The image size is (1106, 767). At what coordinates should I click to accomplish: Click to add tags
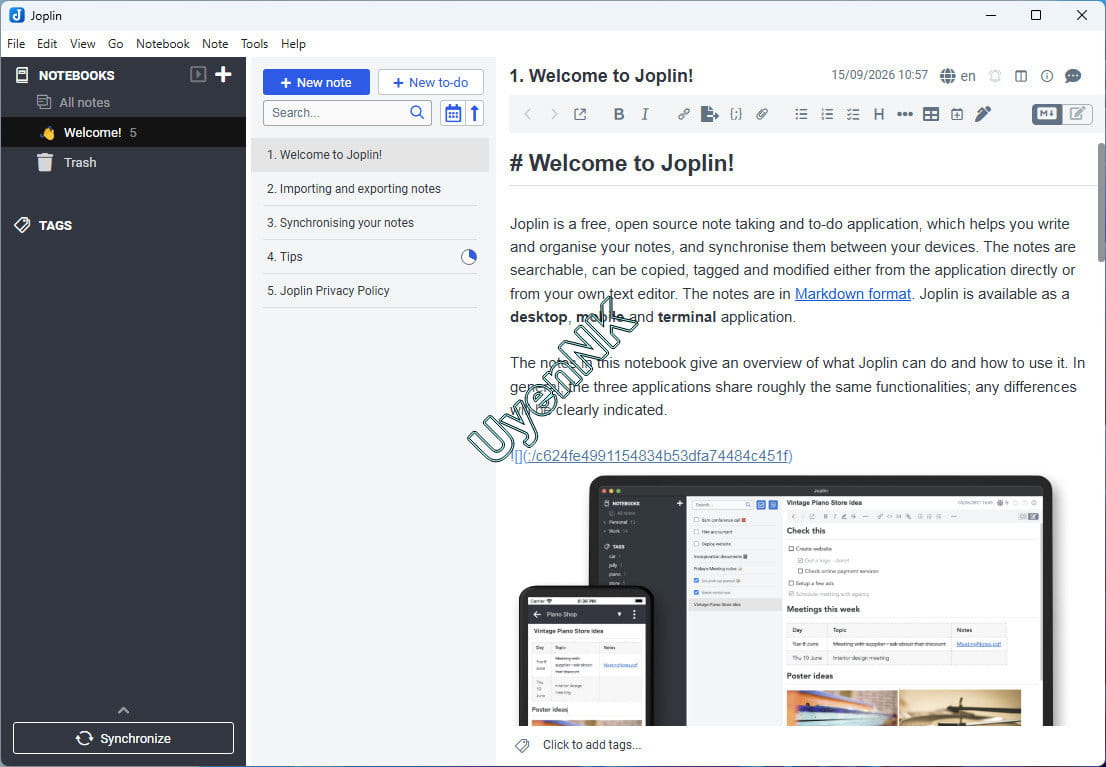tap(592, 745)
